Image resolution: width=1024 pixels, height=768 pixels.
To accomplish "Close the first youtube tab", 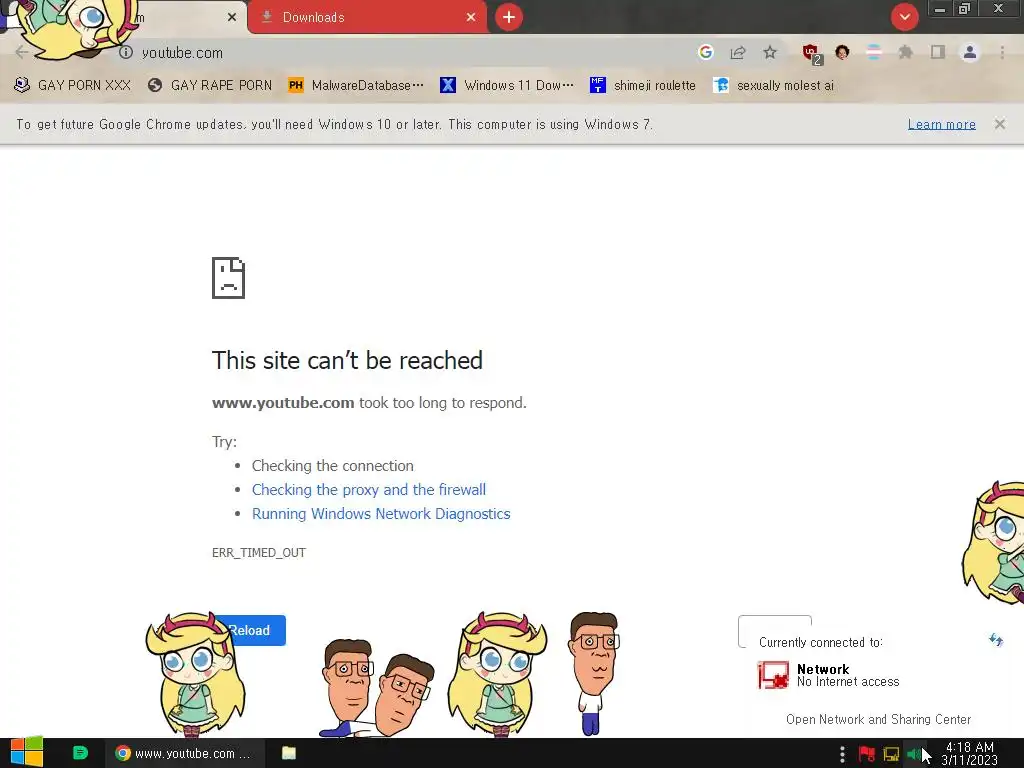I will (232, 18).
